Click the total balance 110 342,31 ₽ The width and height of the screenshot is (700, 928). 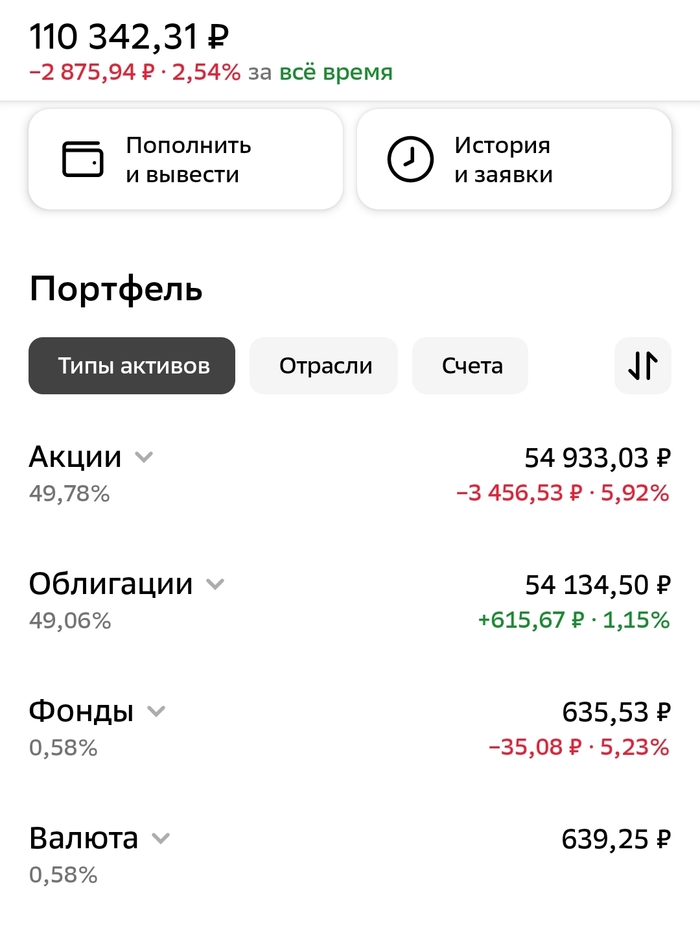click(x=129, y=38)
